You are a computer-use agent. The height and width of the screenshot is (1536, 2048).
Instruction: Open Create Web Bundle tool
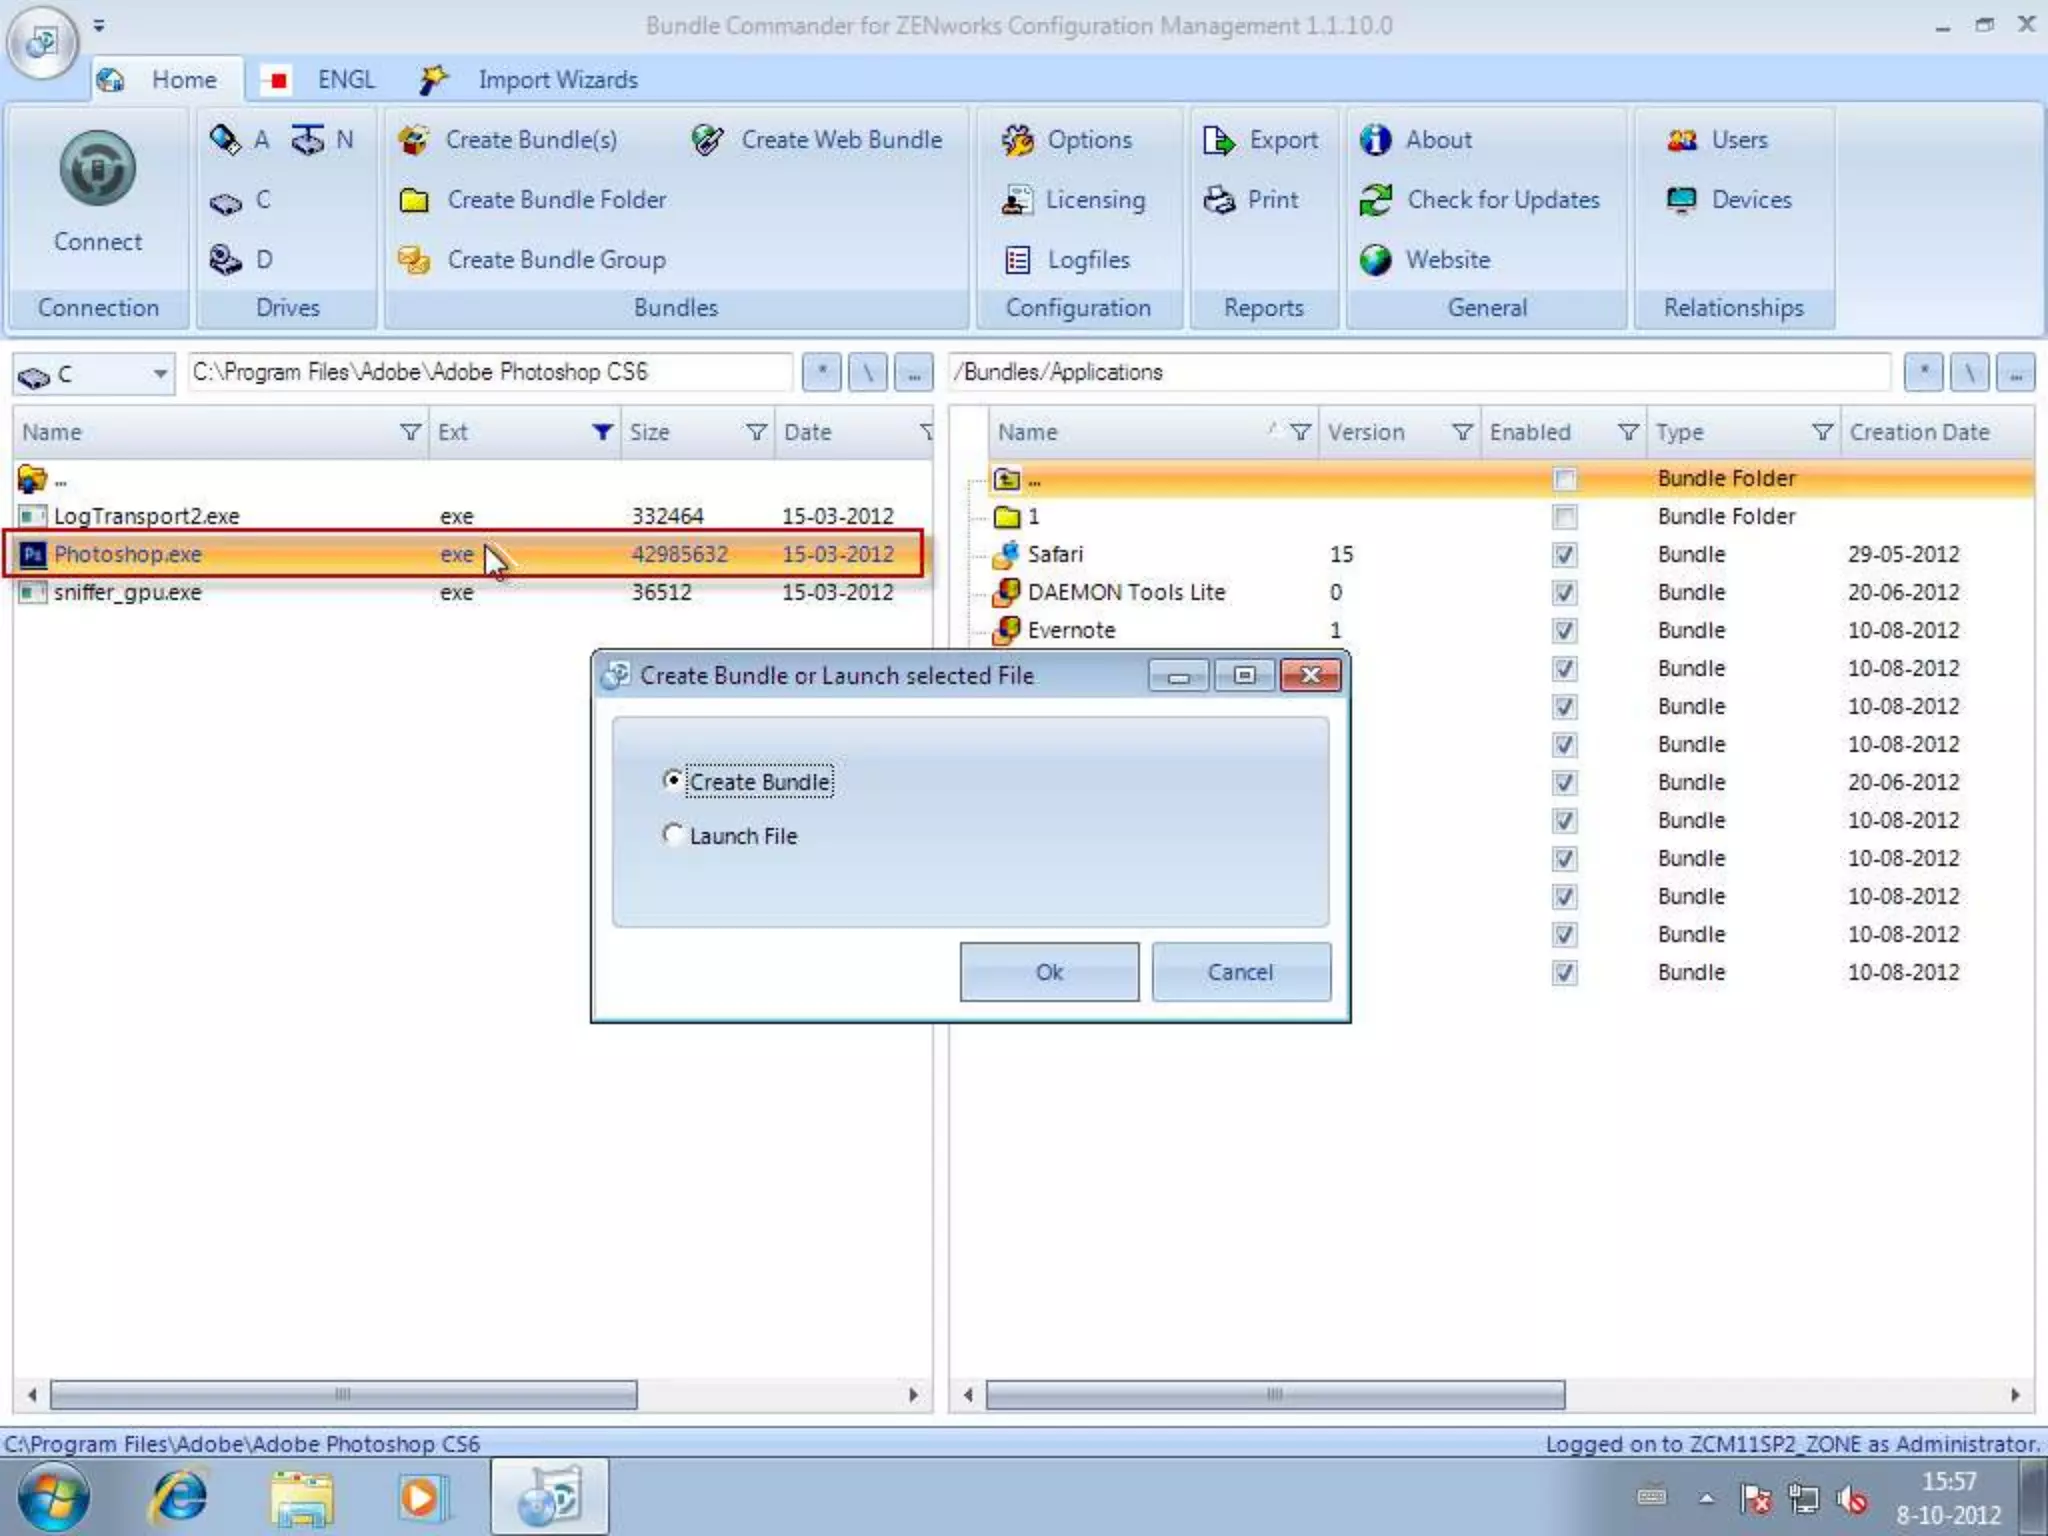coord(708,140)
